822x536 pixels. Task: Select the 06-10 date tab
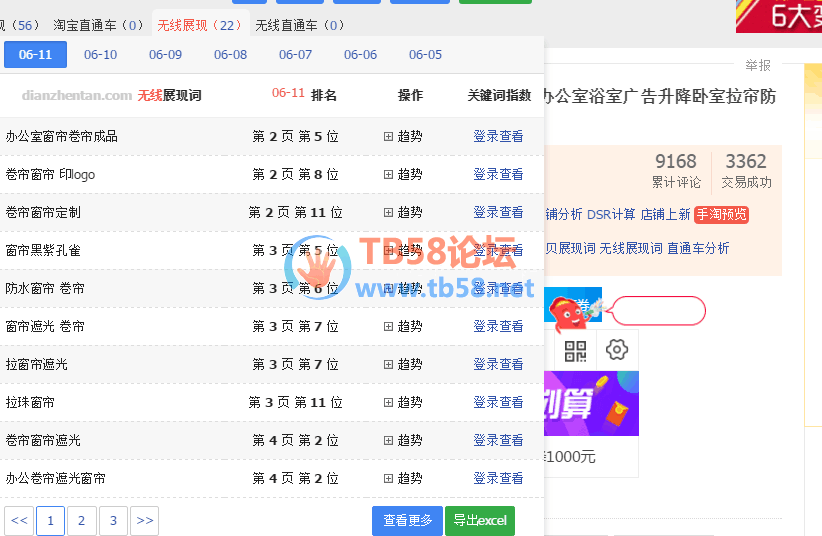[101, 55]
